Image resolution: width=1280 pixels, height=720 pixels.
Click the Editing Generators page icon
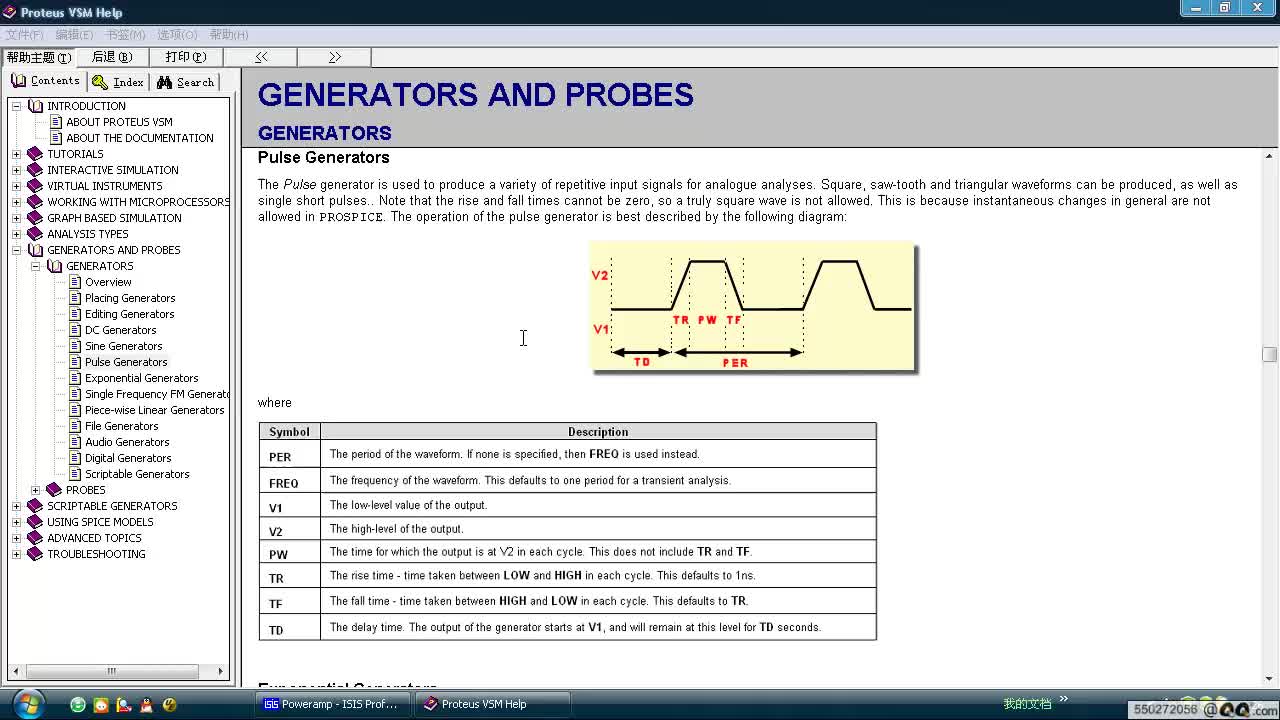tap(75, 314)
